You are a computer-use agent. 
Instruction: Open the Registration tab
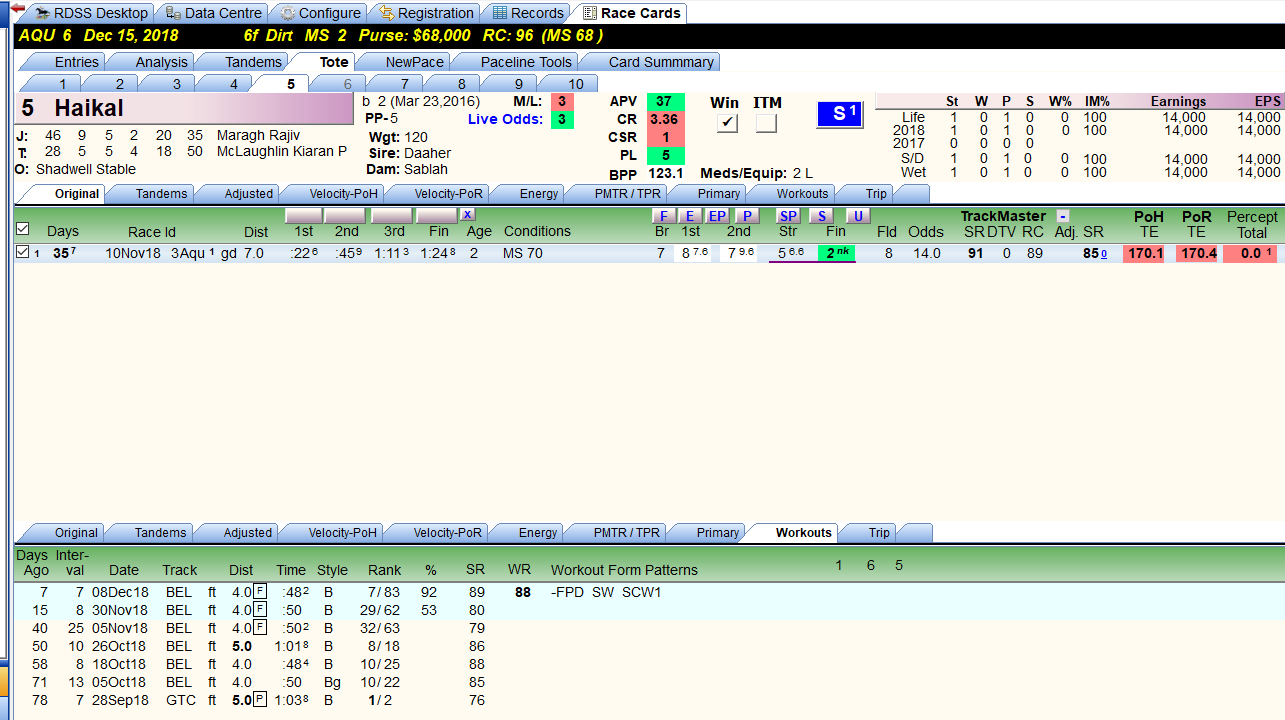coord(425,13)
